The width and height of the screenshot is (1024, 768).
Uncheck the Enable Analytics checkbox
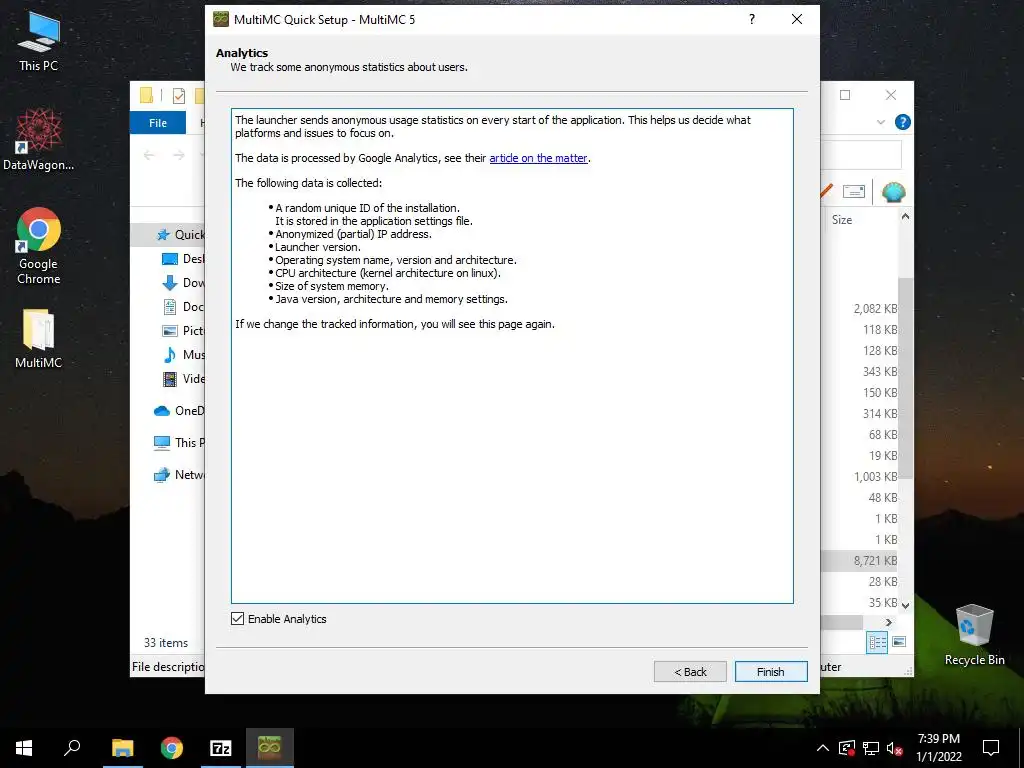pyautogui.click(x=238, y=618)
